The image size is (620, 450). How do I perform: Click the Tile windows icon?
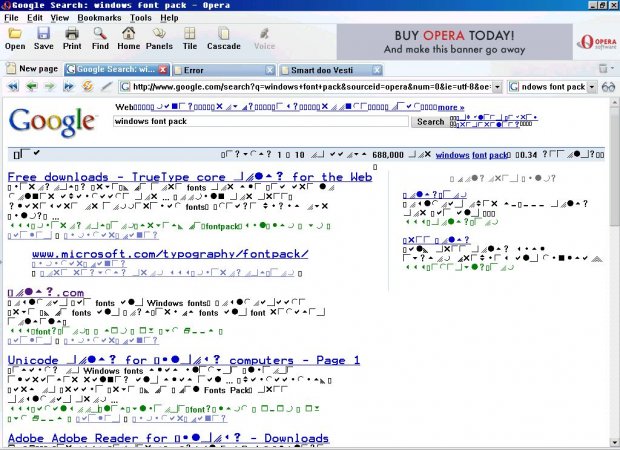tap(190, 39)
